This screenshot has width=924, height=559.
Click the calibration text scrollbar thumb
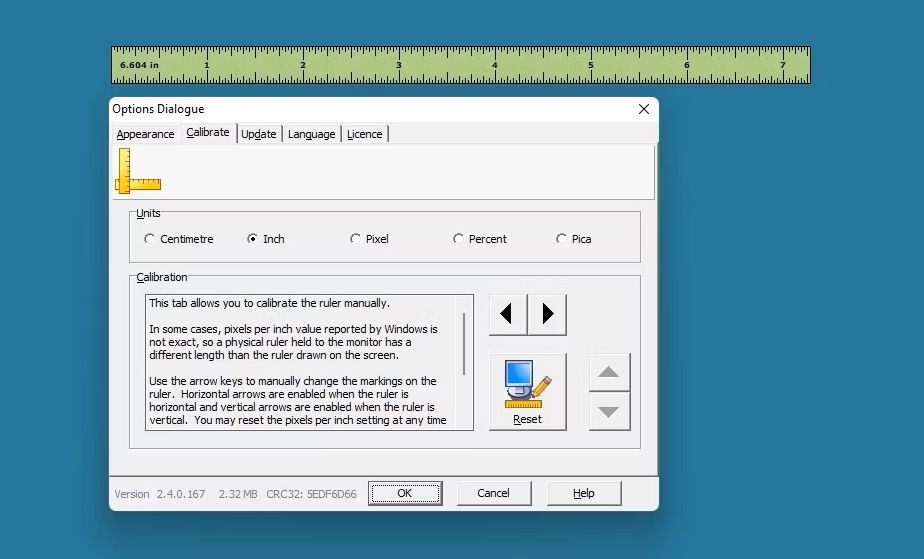(x=464, y=344)
